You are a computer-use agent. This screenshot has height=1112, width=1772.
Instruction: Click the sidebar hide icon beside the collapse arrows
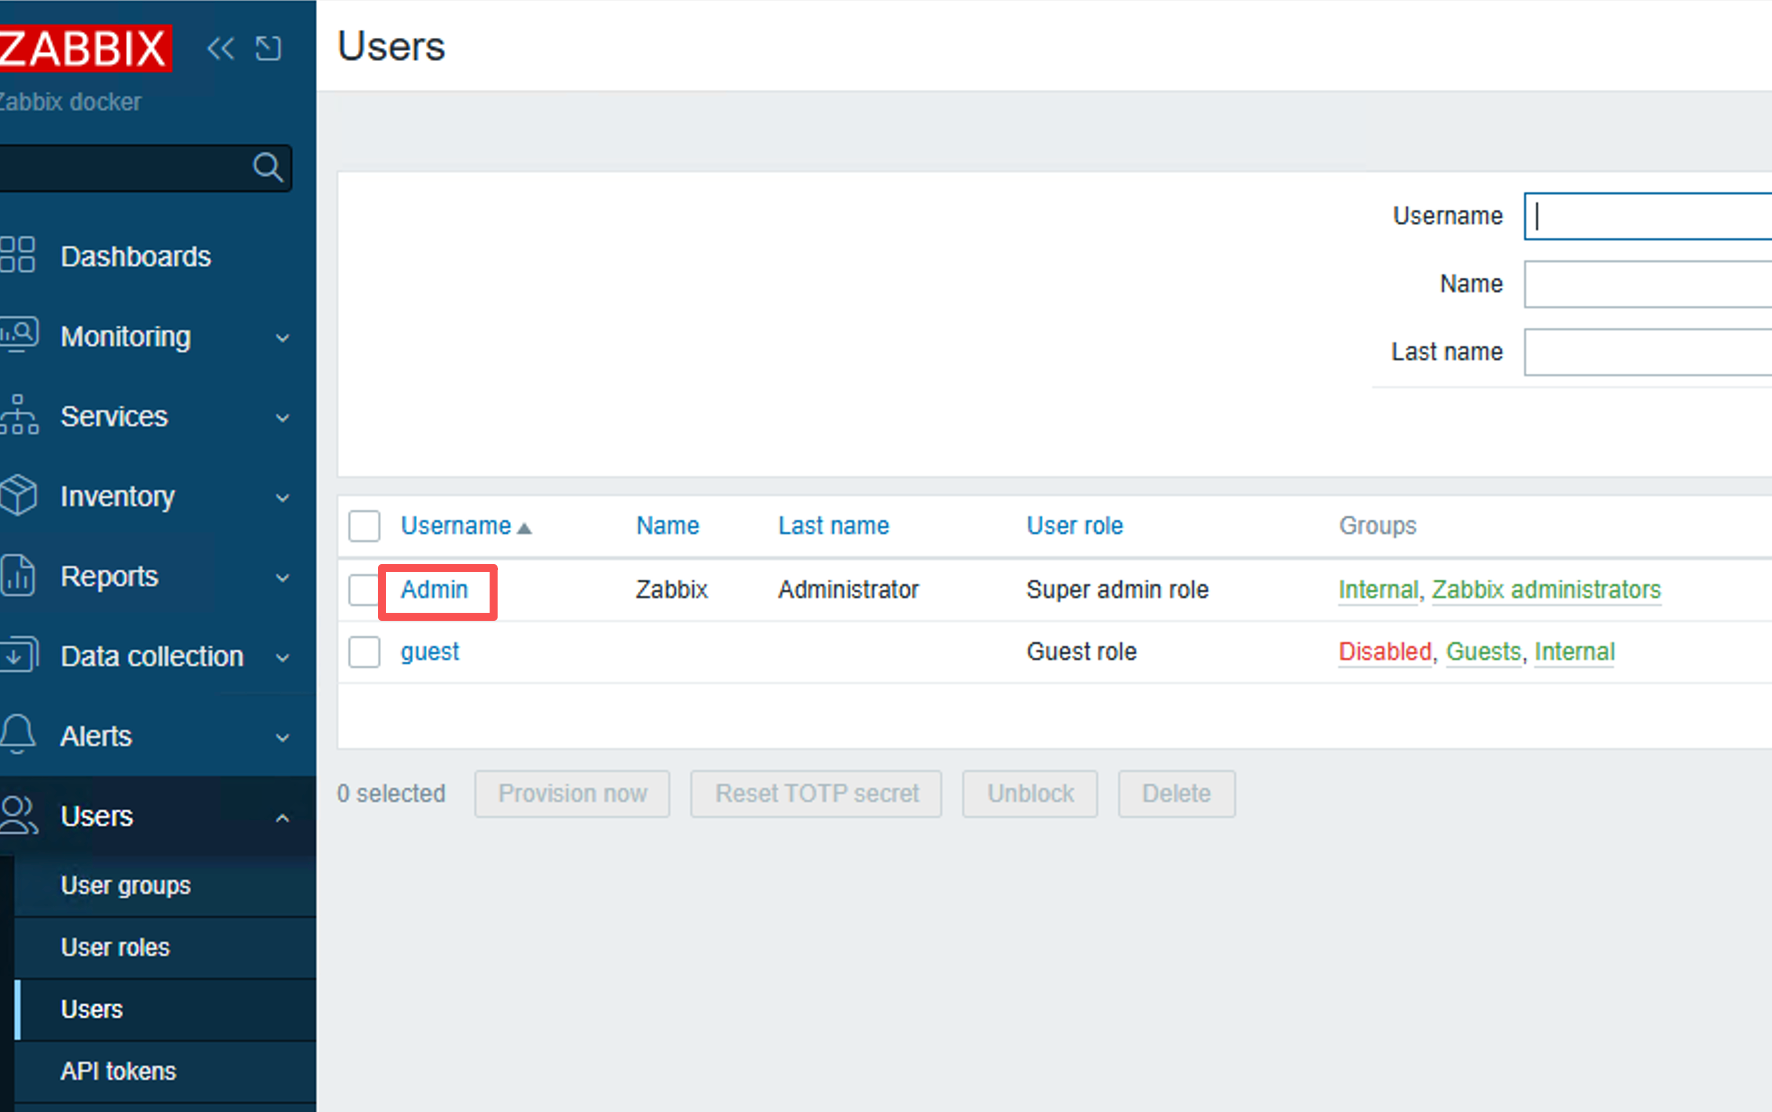[268, 48]
